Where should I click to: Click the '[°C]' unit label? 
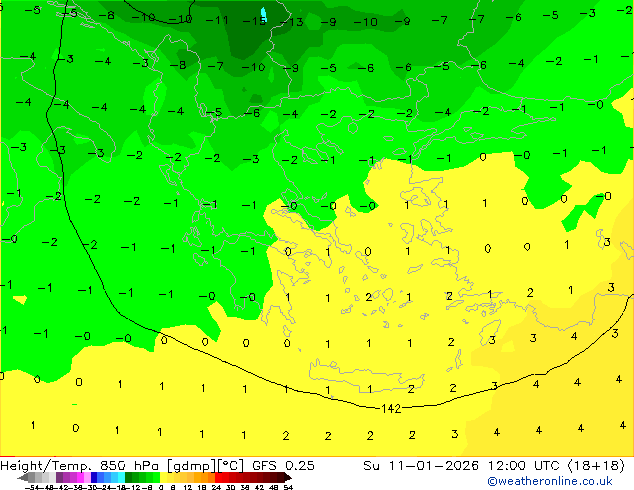point(231,466)
